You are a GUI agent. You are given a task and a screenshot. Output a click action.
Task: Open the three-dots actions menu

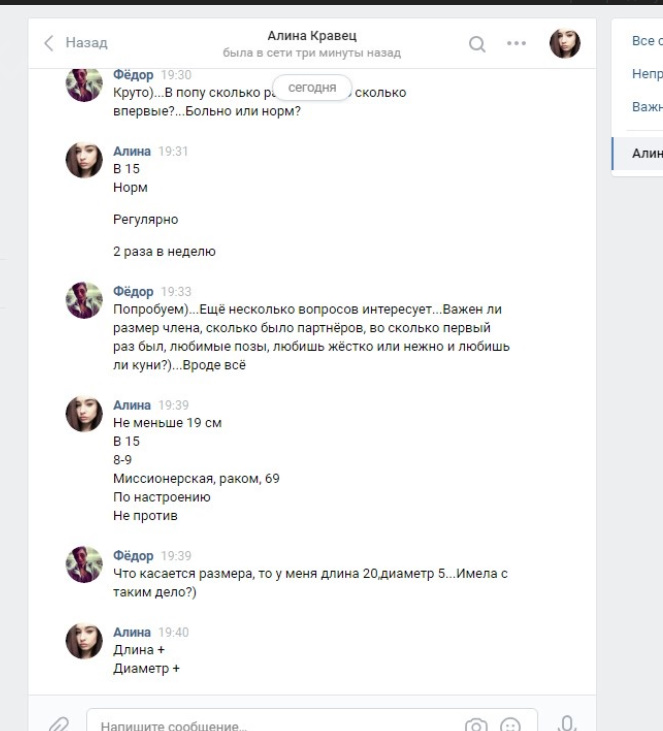pyautogui.click(x=516, y=43)
